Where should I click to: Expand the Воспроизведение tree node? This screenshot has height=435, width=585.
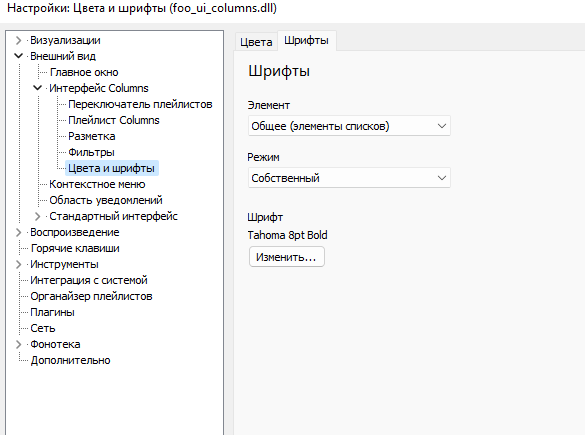coord(18,232)
